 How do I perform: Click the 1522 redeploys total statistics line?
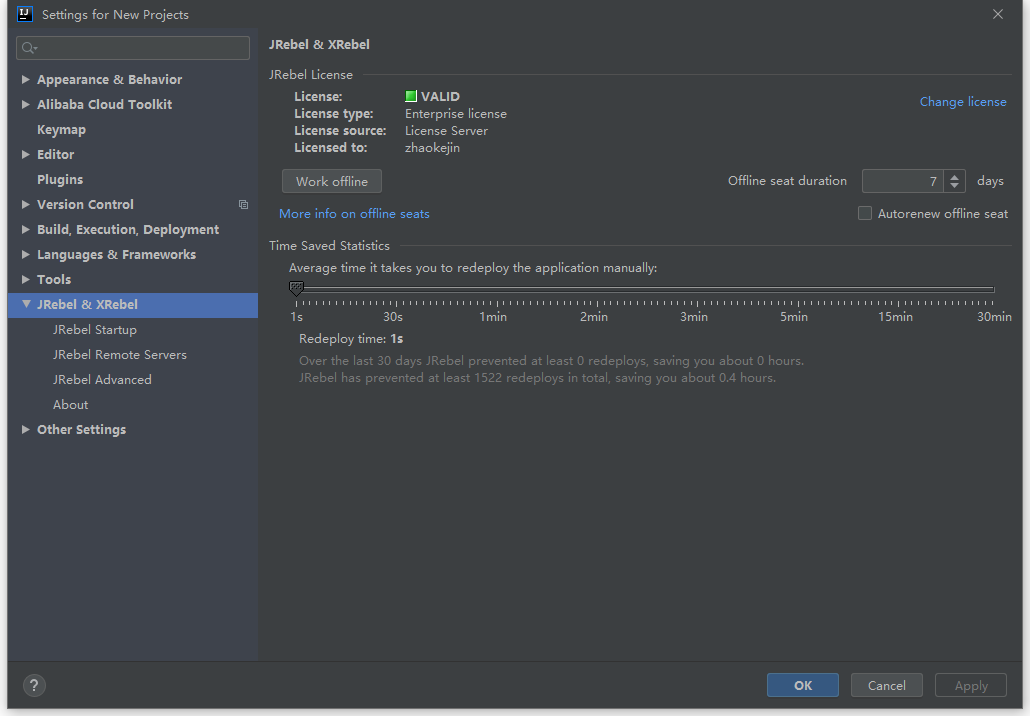pos(537,378)
